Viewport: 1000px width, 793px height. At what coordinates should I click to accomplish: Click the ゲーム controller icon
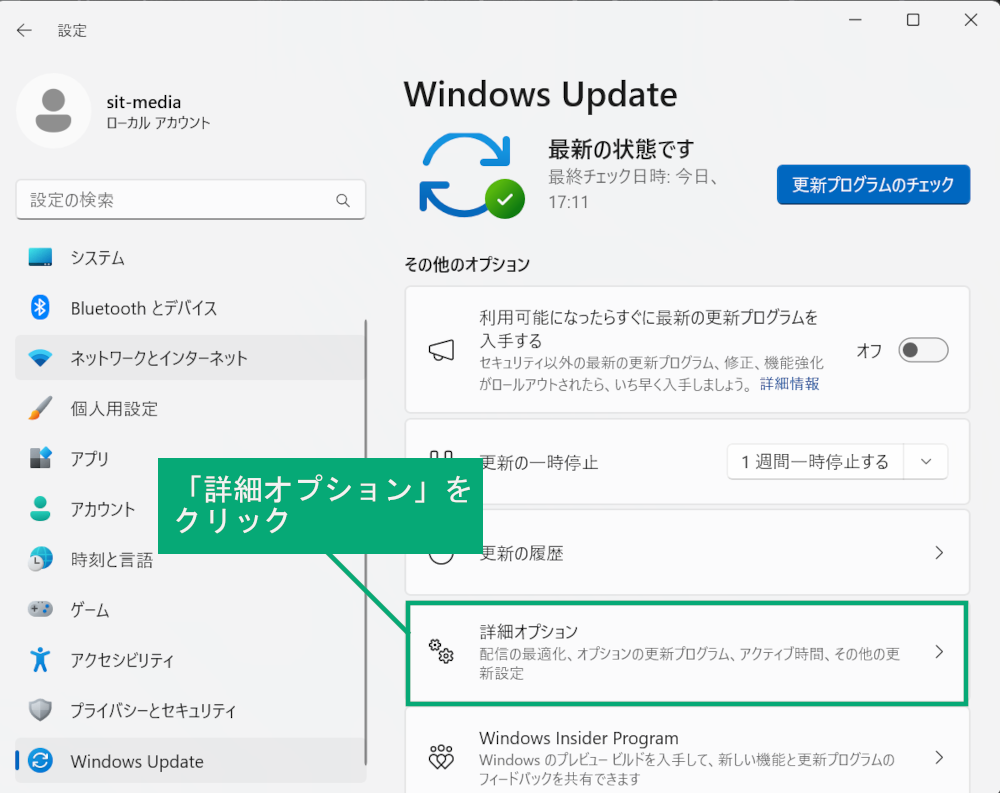tap(40, 609)
